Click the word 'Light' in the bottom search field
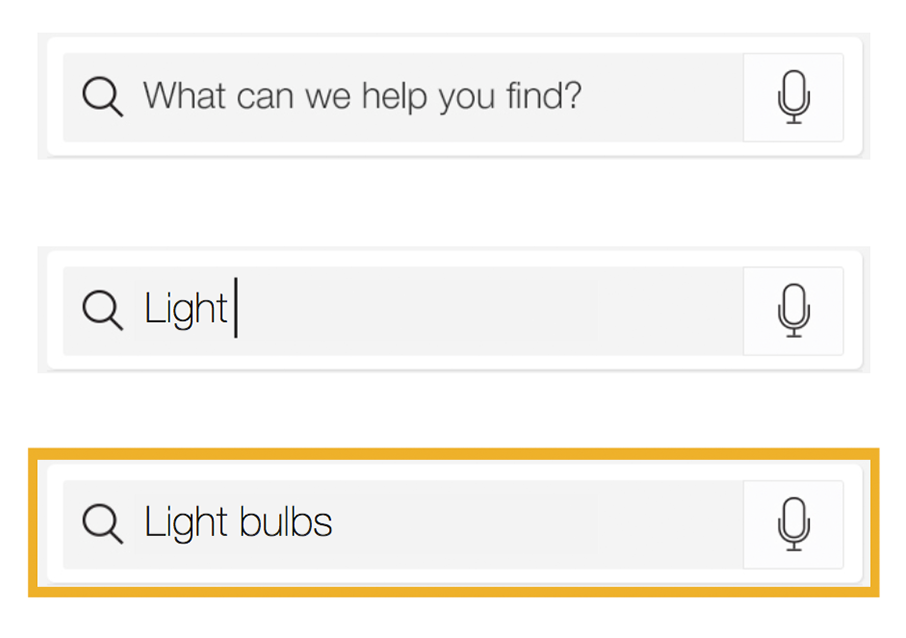Screen dimensions: 906x638 186,524
